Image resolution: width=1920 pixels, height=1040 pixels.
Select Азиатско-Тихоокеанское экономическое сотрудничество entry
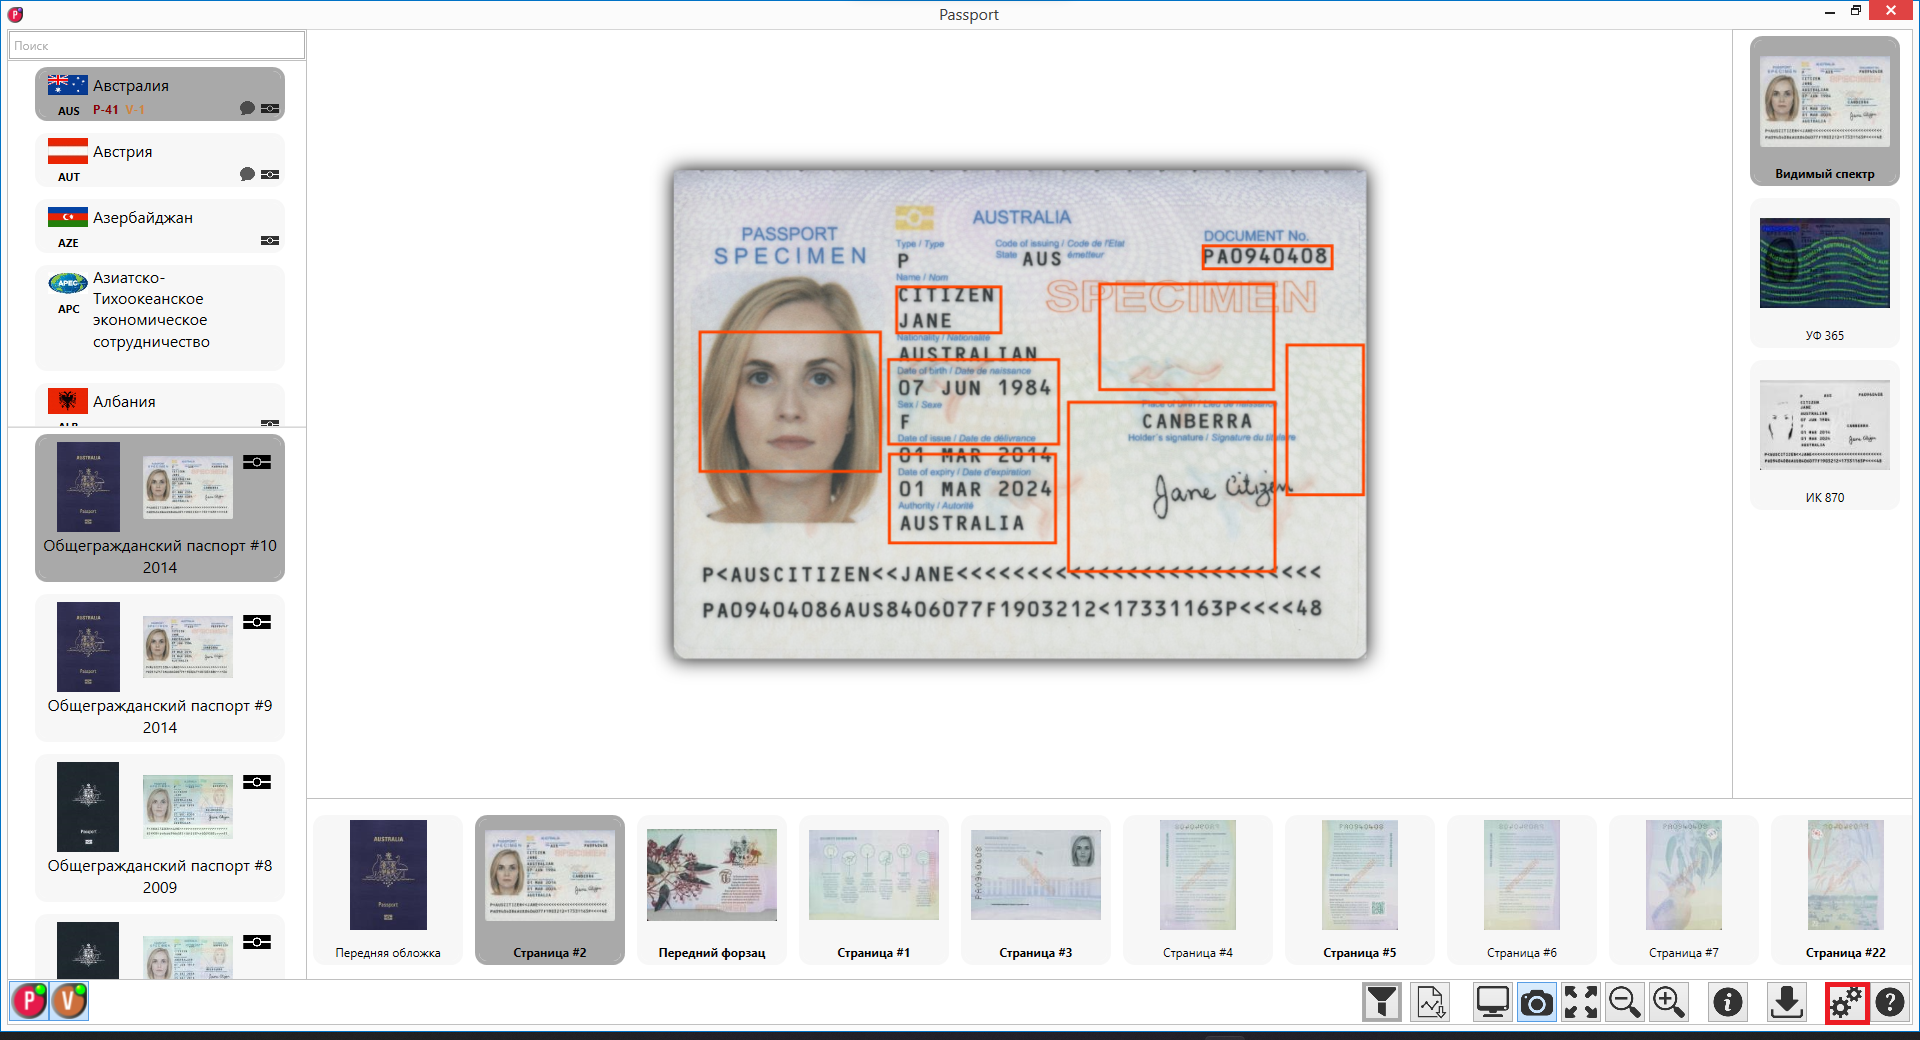(160, 317)
